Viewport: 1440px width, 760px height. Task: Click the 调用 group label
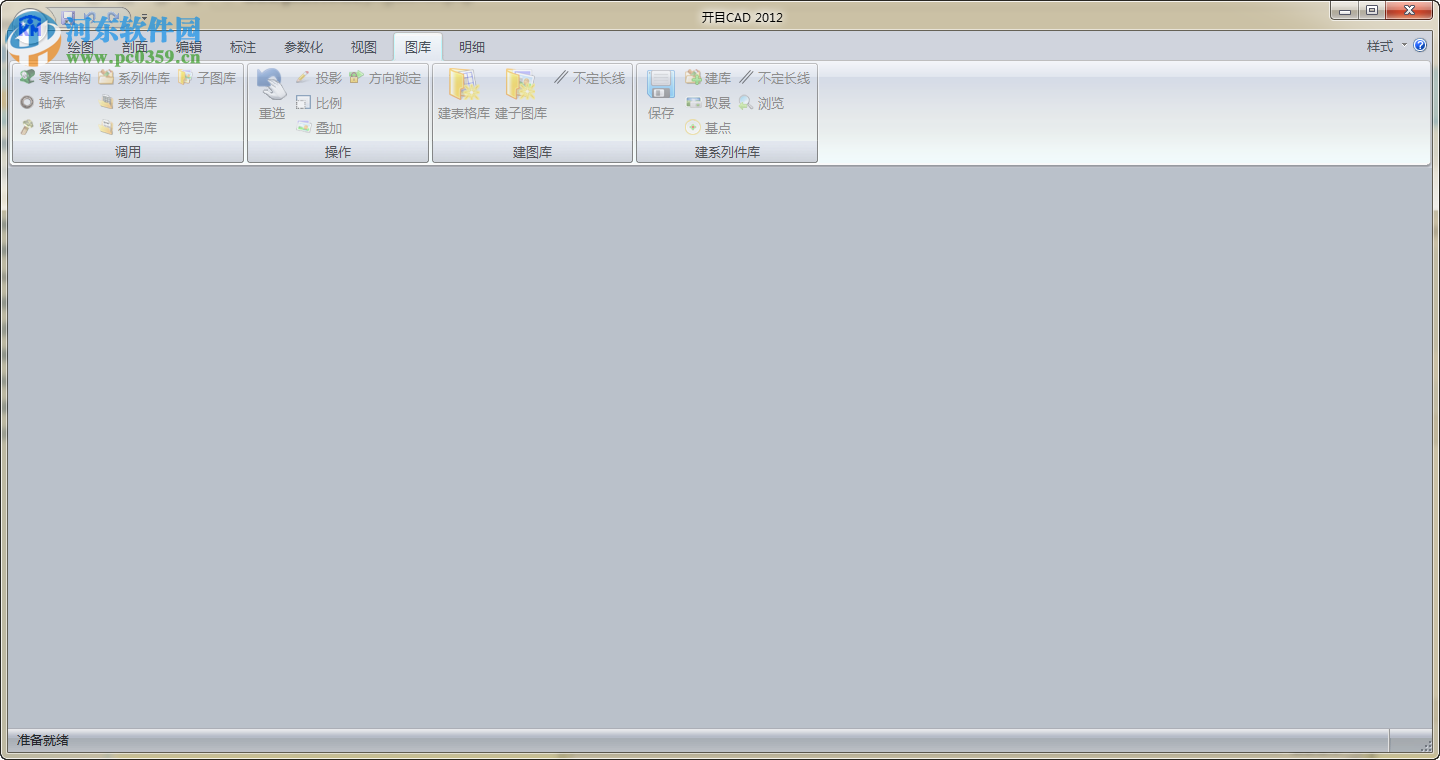click(128, 152)
